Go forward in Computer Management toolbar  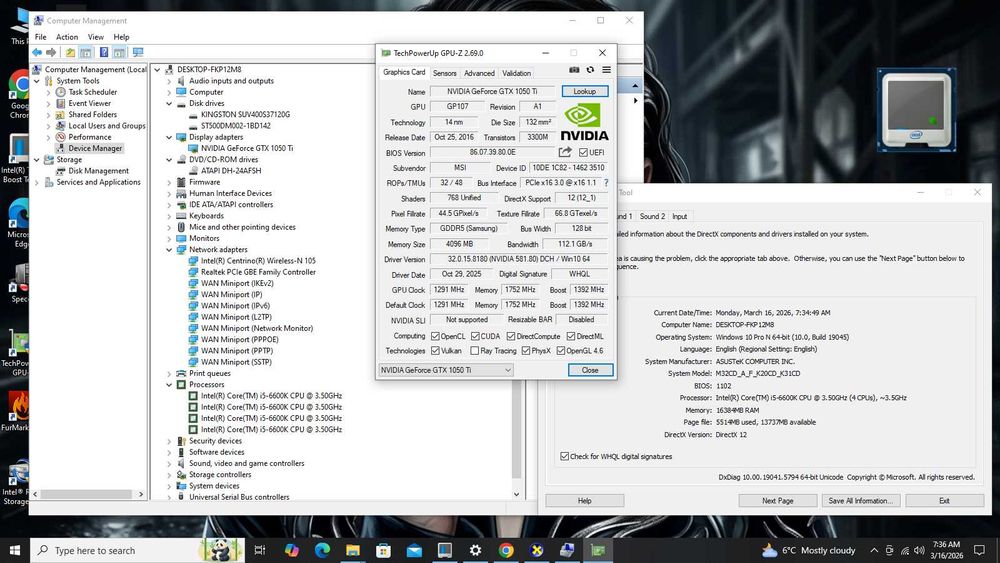(x=51, y=52)
